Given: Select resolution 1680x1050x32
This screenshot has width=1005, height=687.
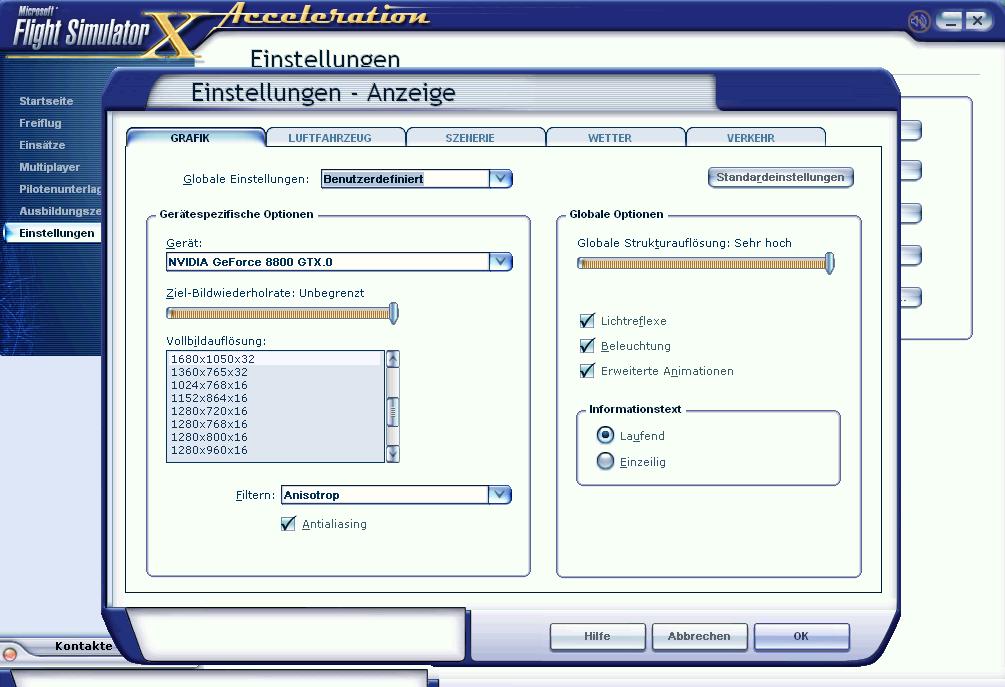Looking at the screenshot, I should (275, 359).
